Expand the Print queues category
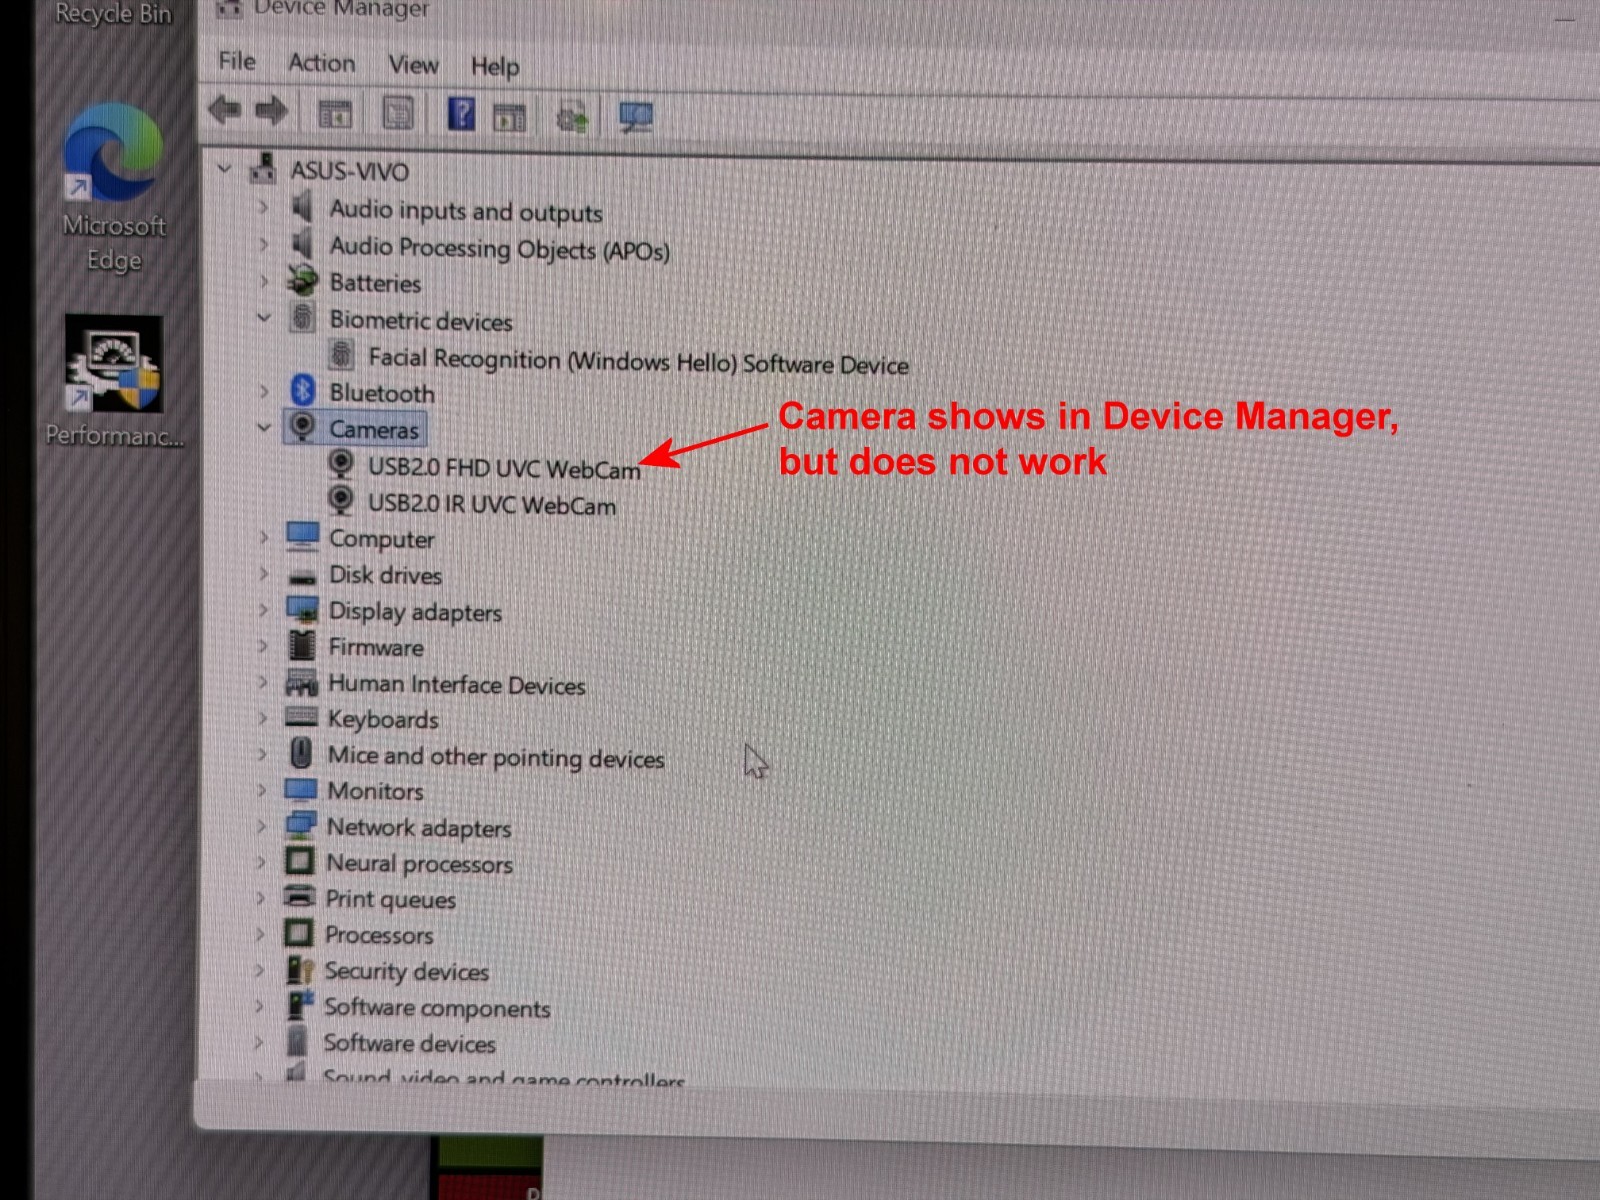Screen dimensions: 1600x1200 point(261,898)
